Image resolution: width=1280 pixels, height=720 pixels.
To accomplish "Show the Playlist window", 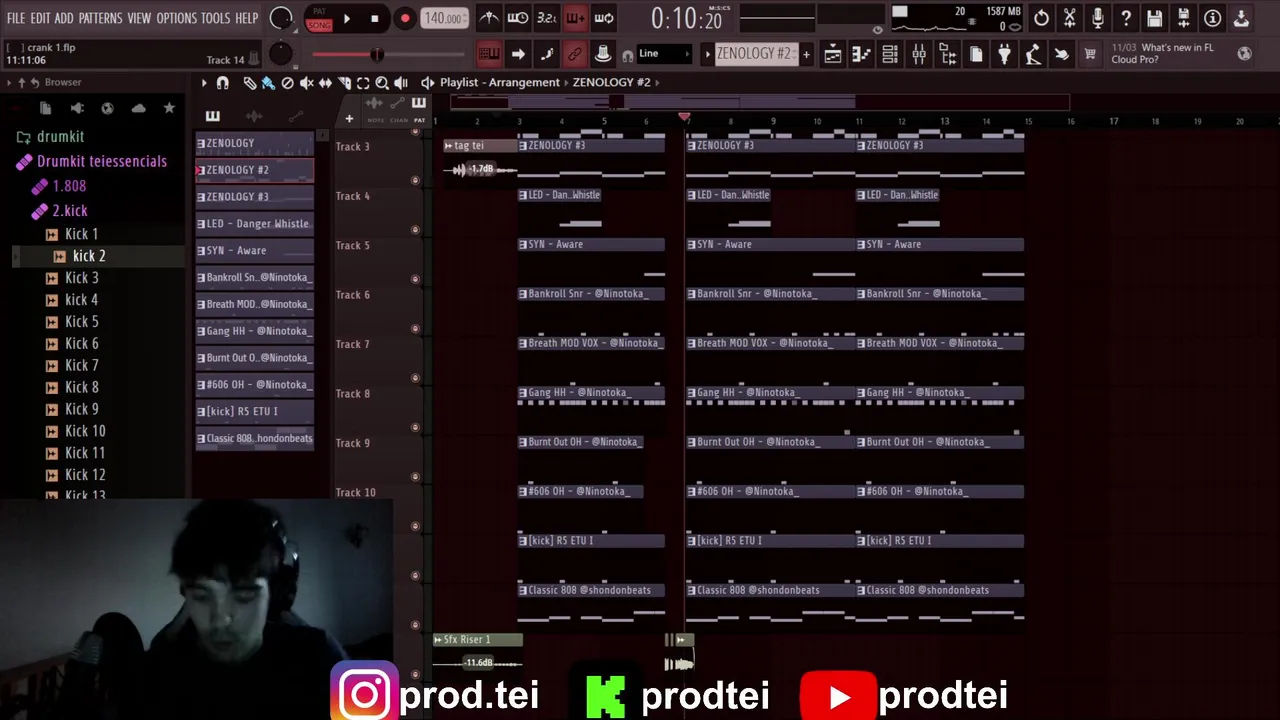I will pos(832,54).
